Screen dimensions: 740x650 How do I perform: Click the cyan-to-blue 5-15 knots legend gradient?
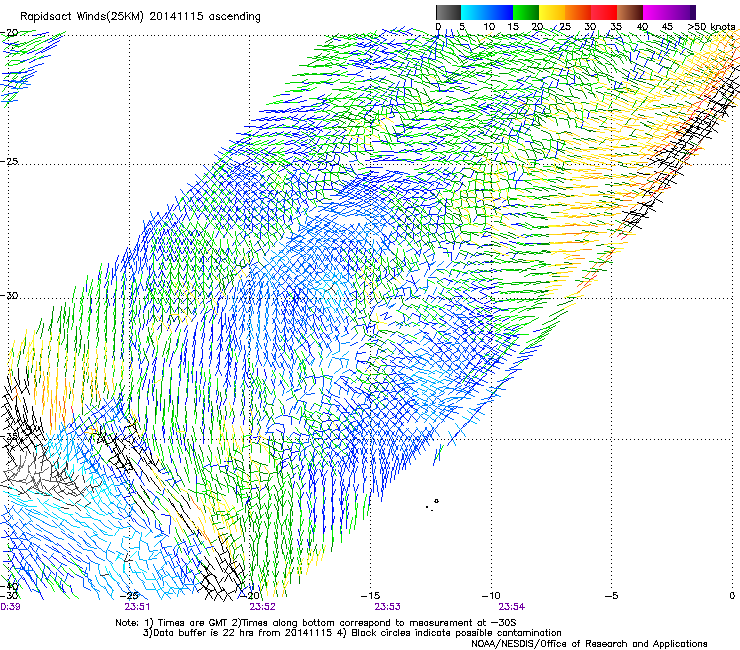[487, 12]
